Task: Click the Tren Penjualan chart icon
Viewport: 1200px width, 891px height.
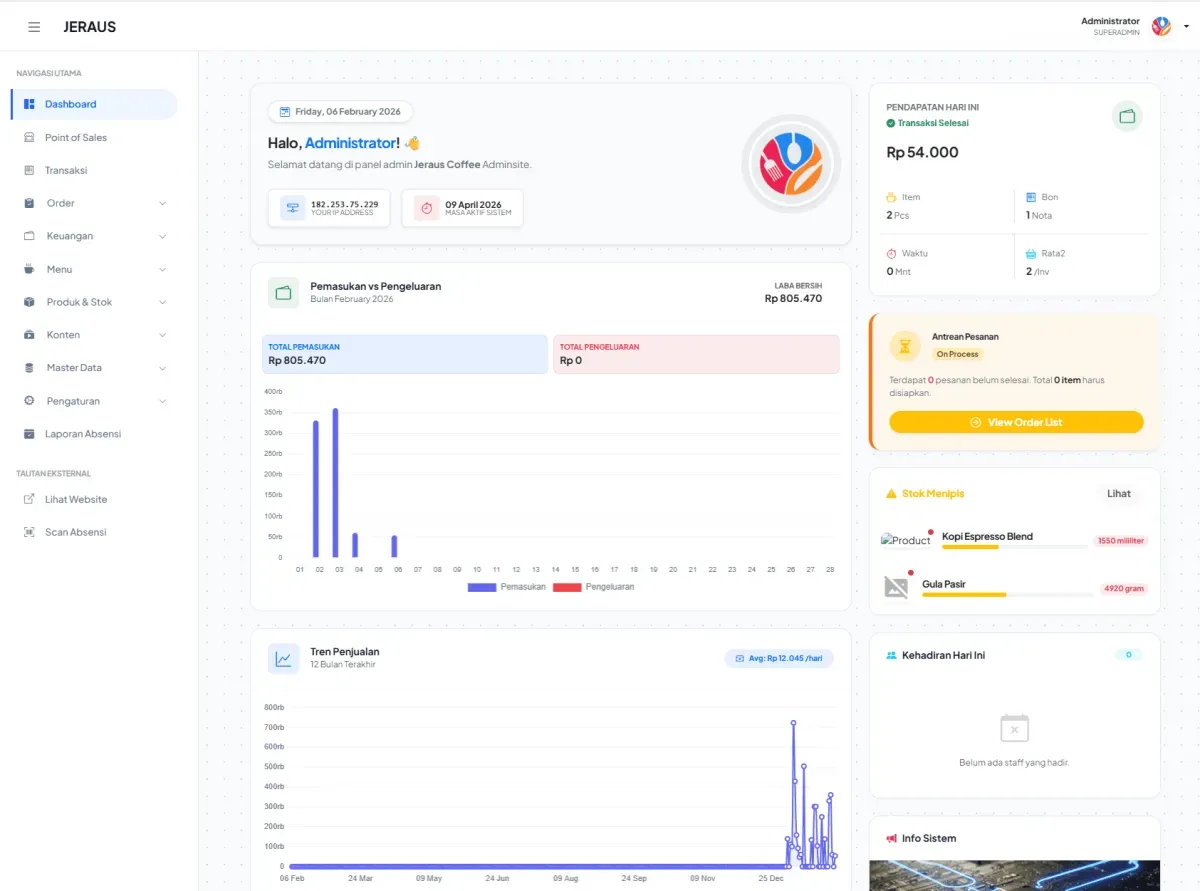Action: pyautogui.click(x=284, y=659)
